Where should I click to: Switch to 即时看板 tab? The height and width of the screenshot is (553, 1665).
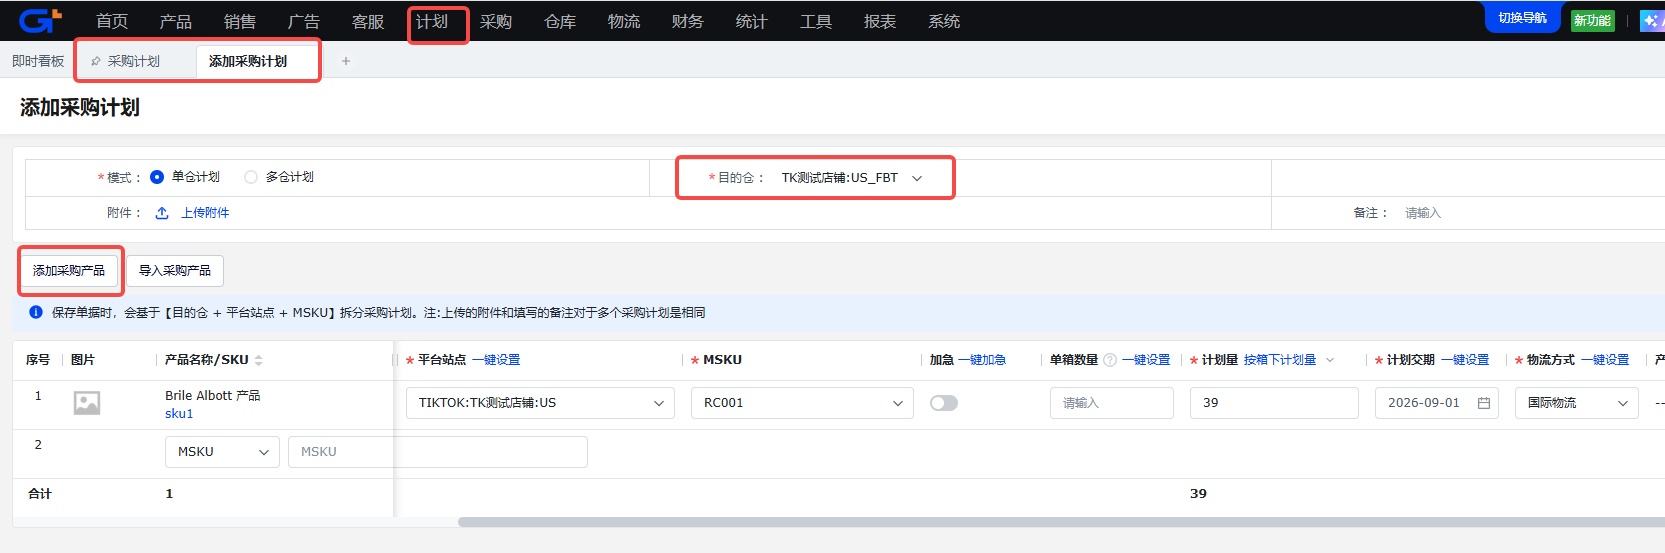click(x=38, y=61)
